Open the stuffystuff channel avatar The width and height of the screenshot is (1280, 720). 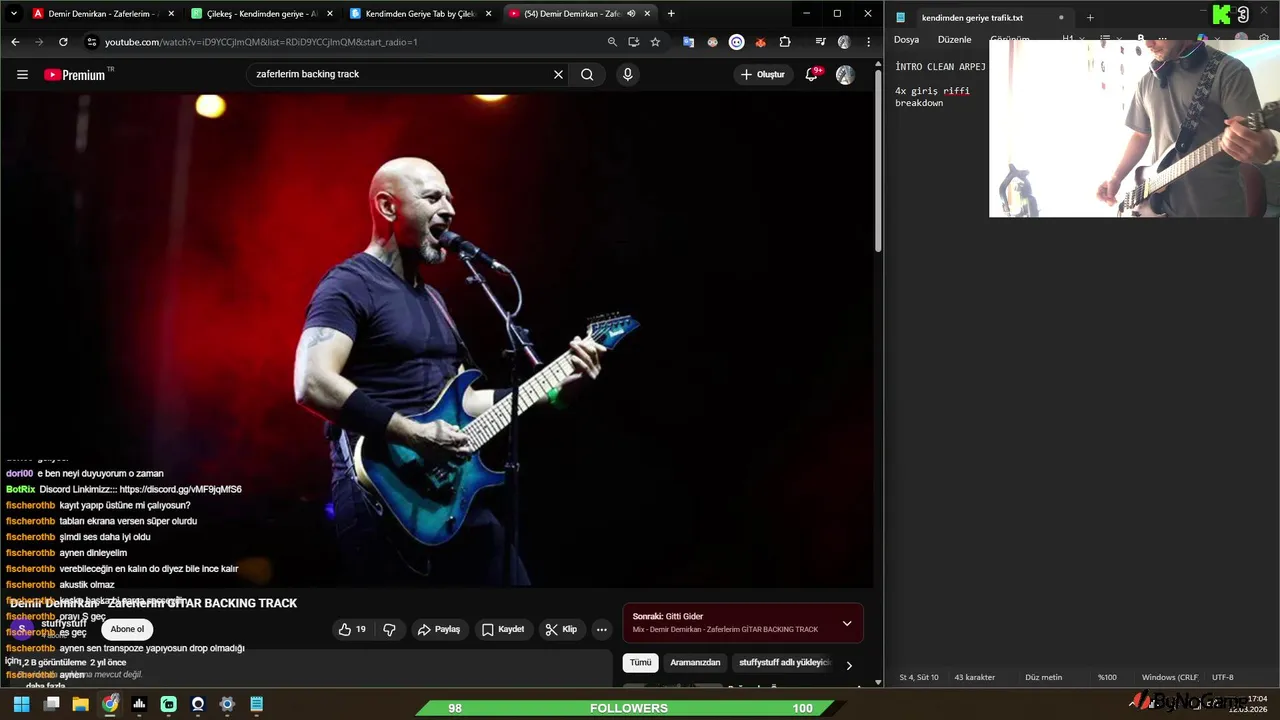click(21, 629)
